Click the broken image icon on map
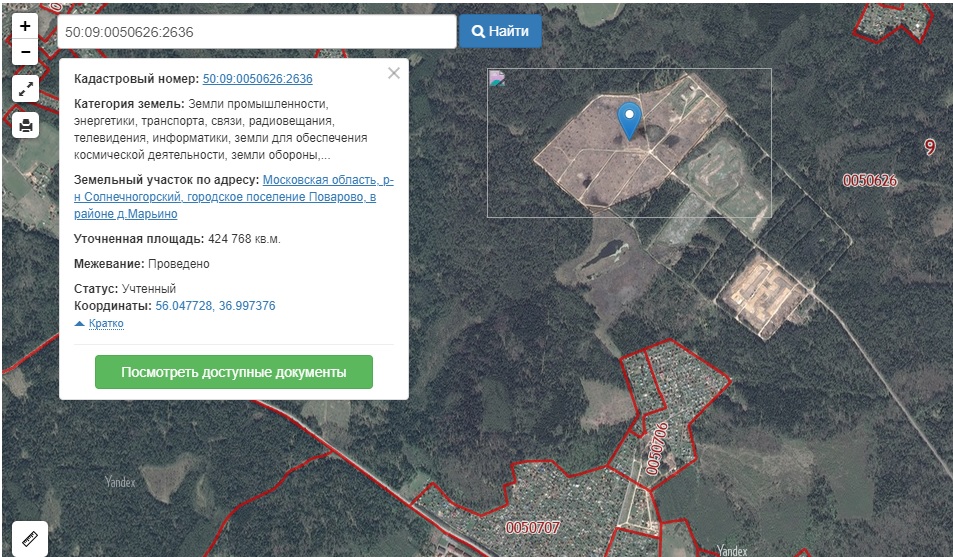953x557 pixels. pos(497,78)
